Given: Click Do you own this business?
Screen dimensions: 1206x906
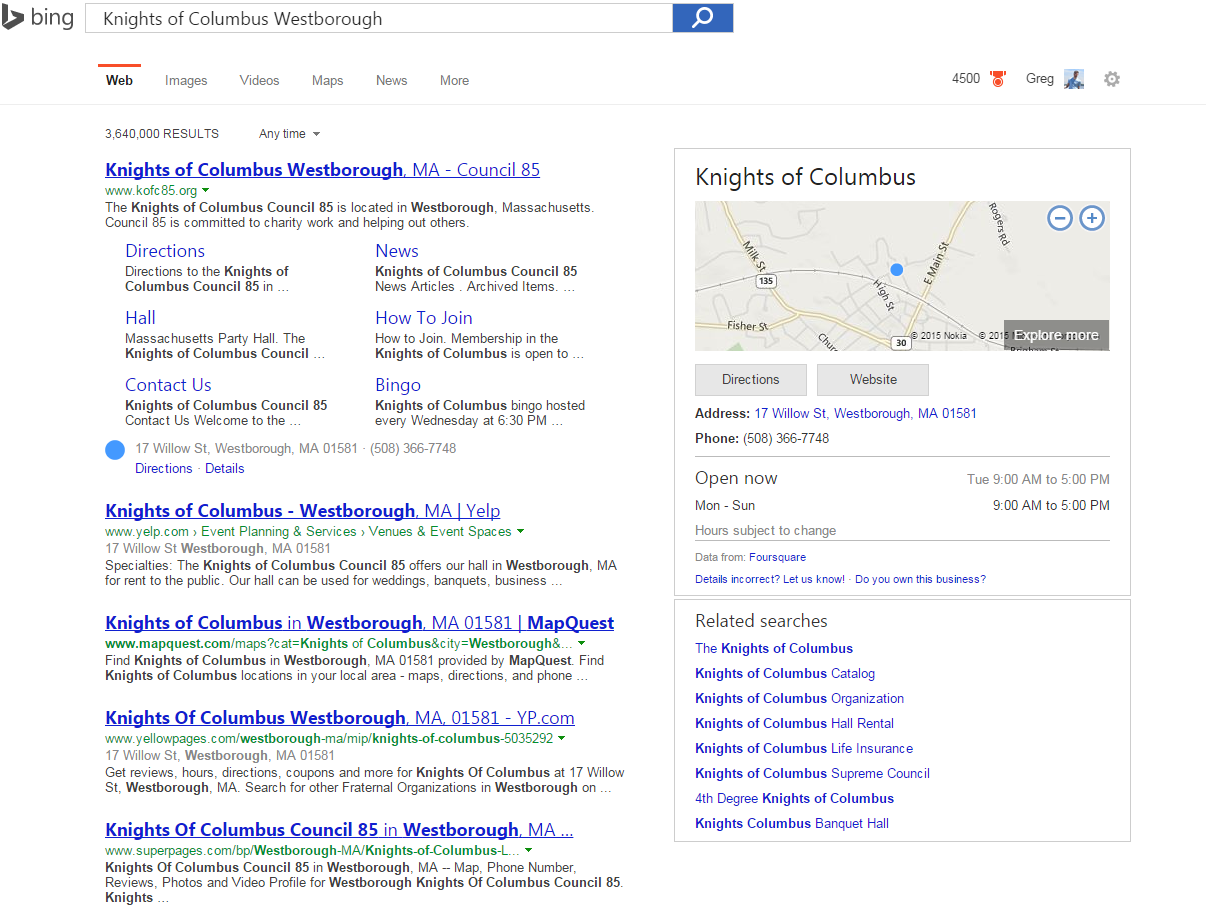Looking at the screenshot, I should (920, 579).
